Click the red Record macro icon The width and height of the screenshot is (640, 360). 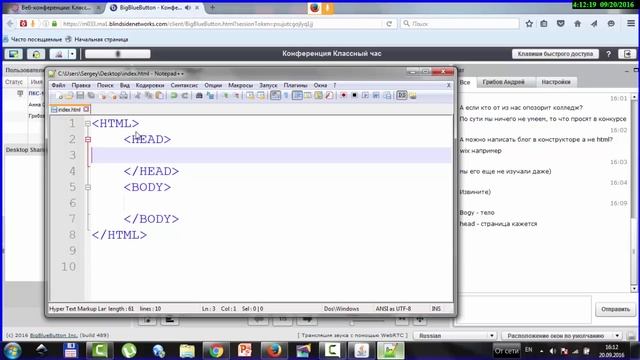(x=344, y=96)
